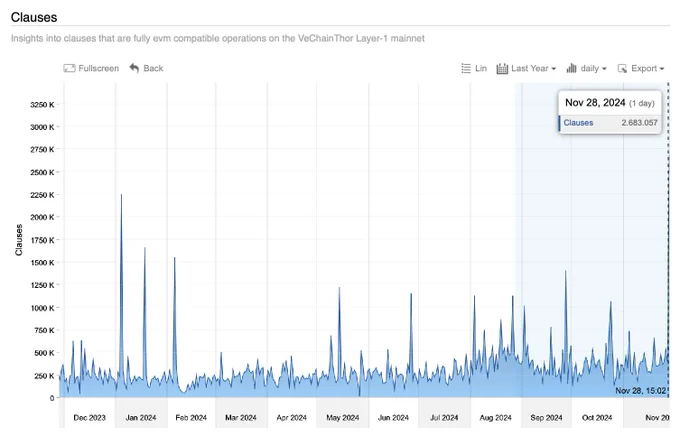Open the Export dropdown arrow
Viewport: 680px width, 436px height.
pos(662,69)
